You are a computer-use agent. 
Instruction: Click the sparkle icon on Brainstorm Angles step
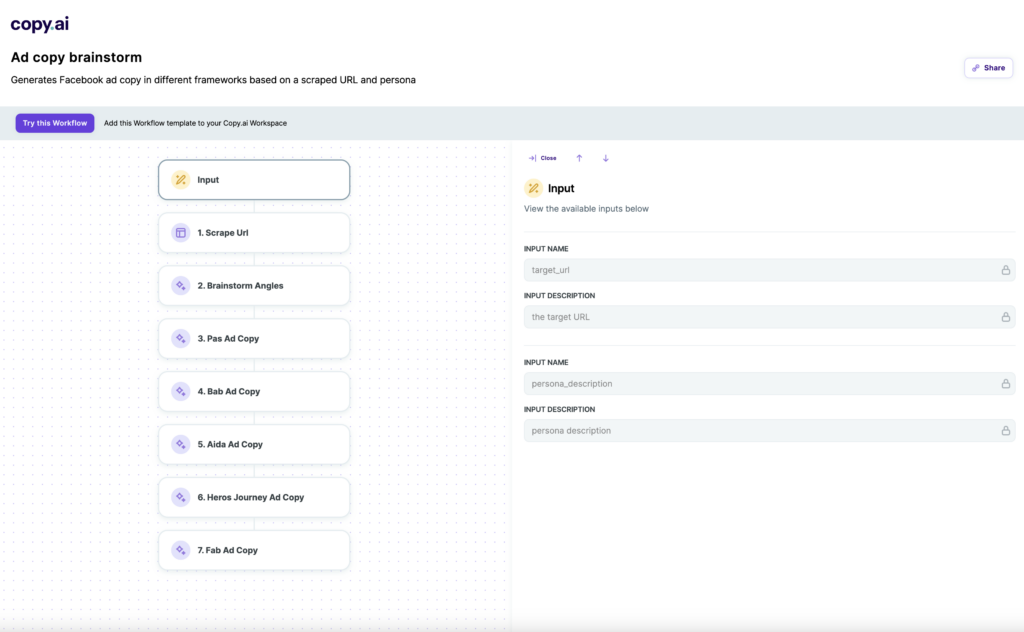click(182, 285)
